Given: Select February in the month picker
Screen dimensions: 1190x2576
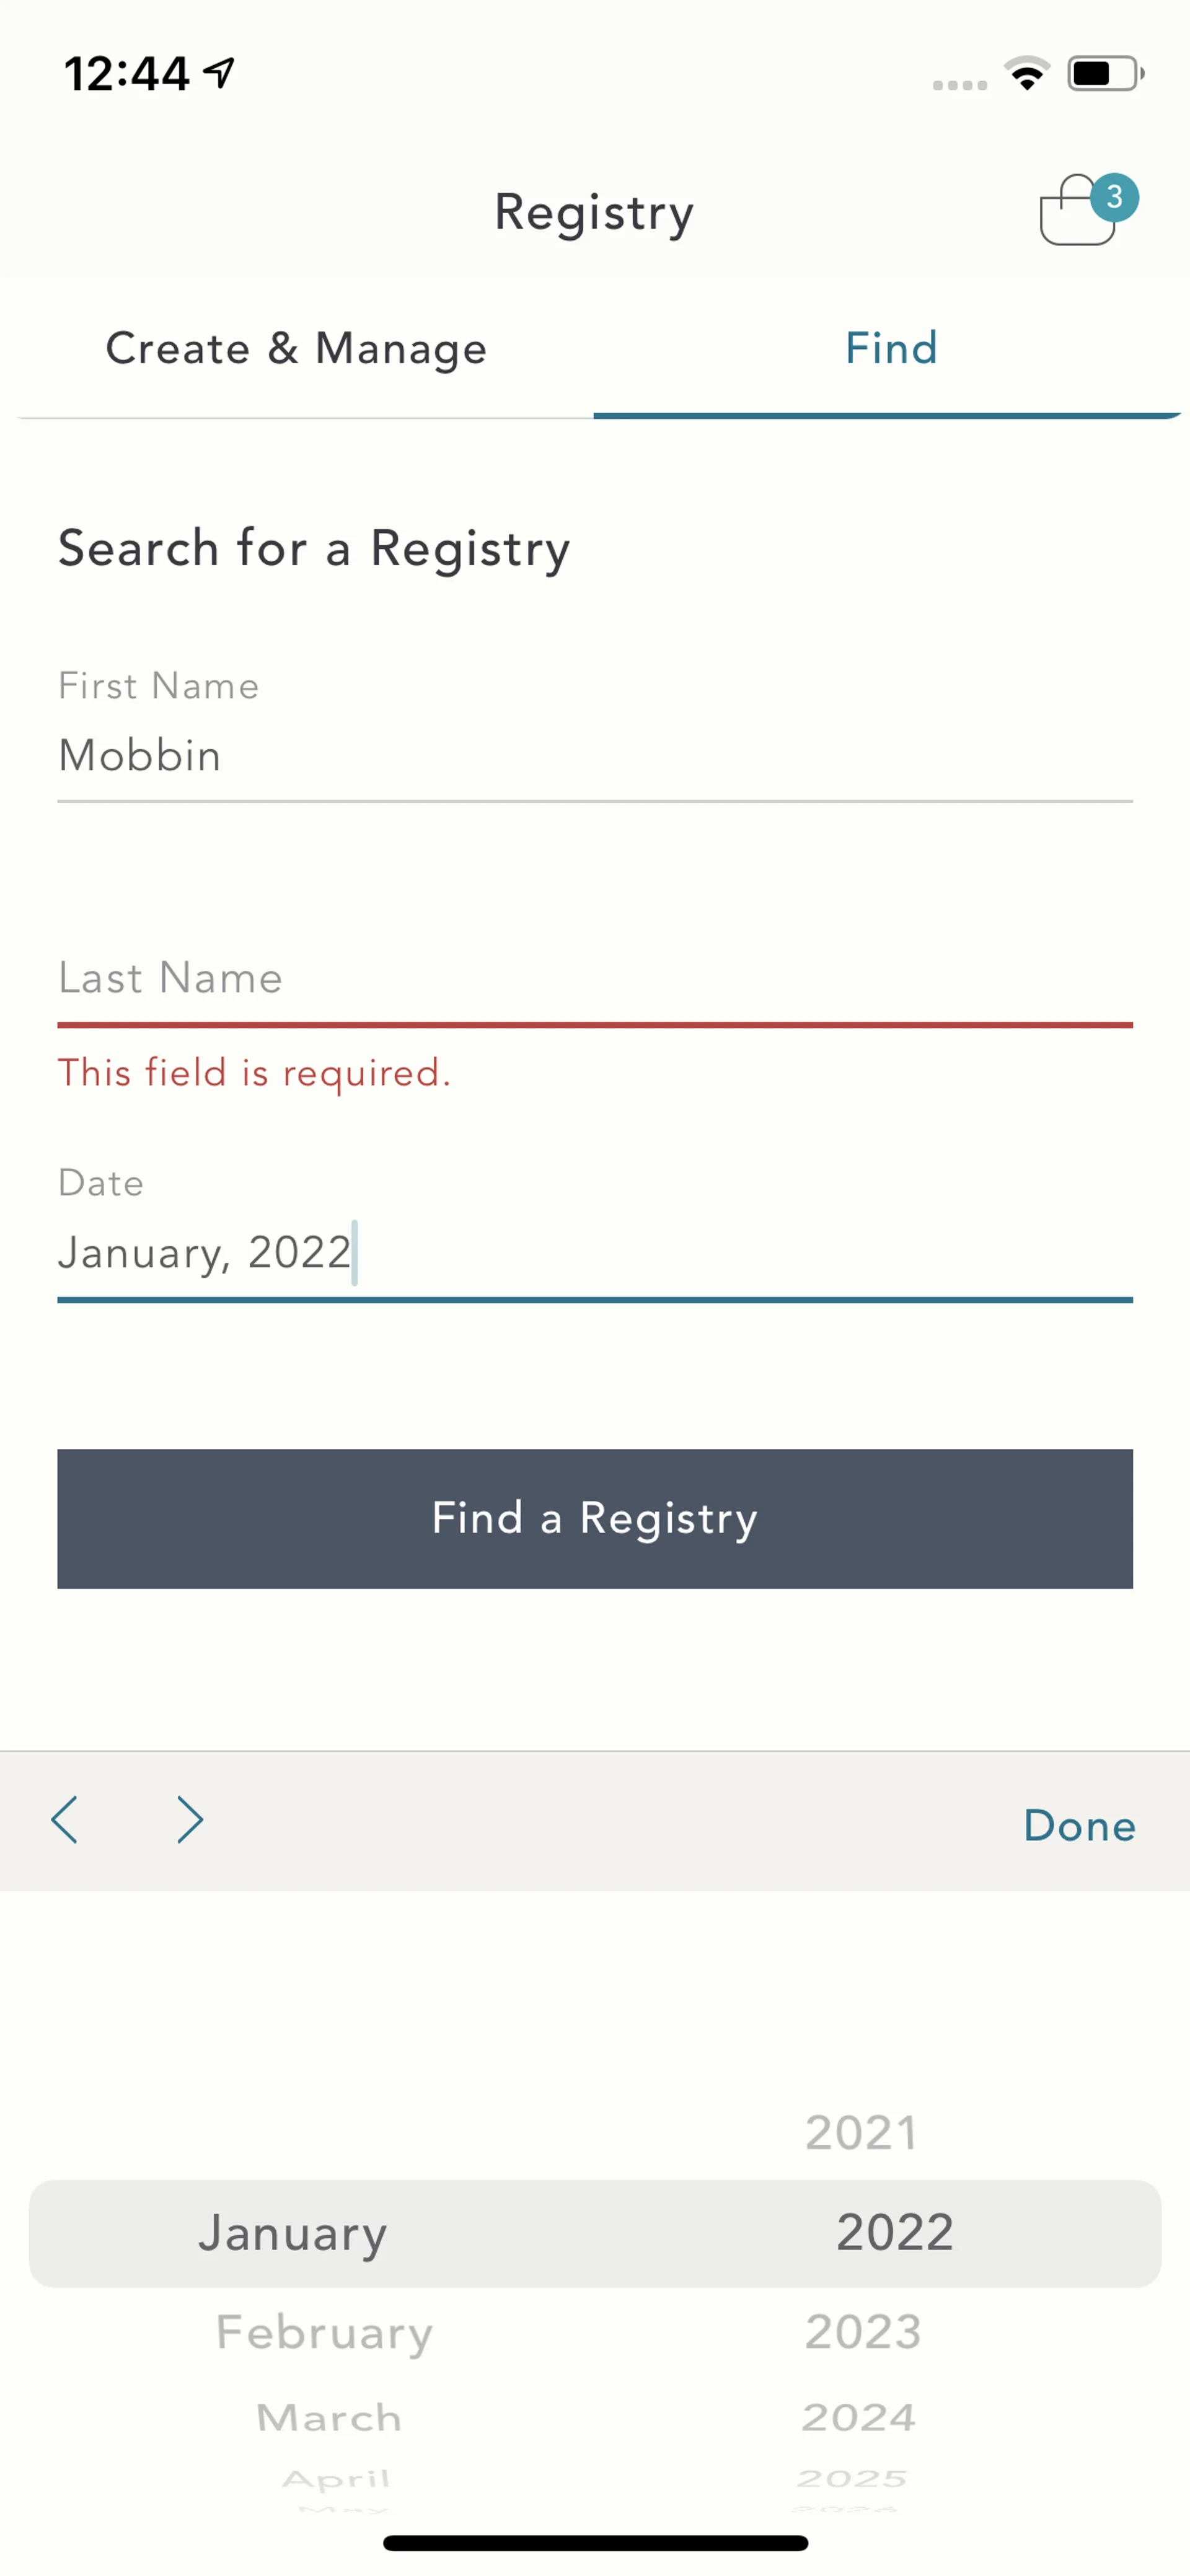Looking at the screenshot, I should click(x=324, y=2332).
